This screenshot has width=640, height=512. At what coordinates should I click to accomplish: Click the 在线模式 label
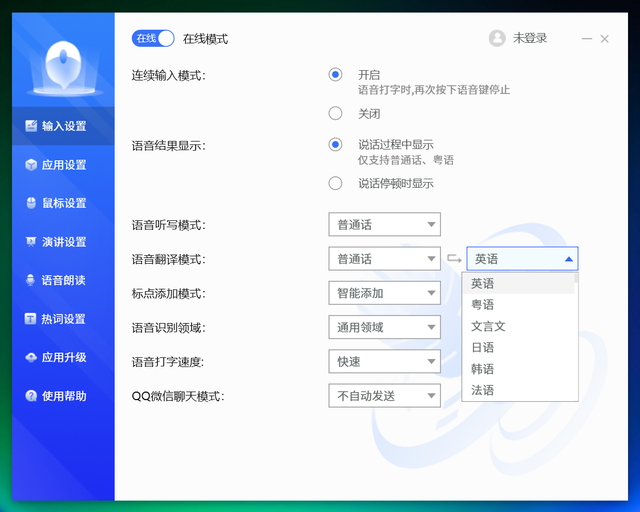tap(205, 39)
